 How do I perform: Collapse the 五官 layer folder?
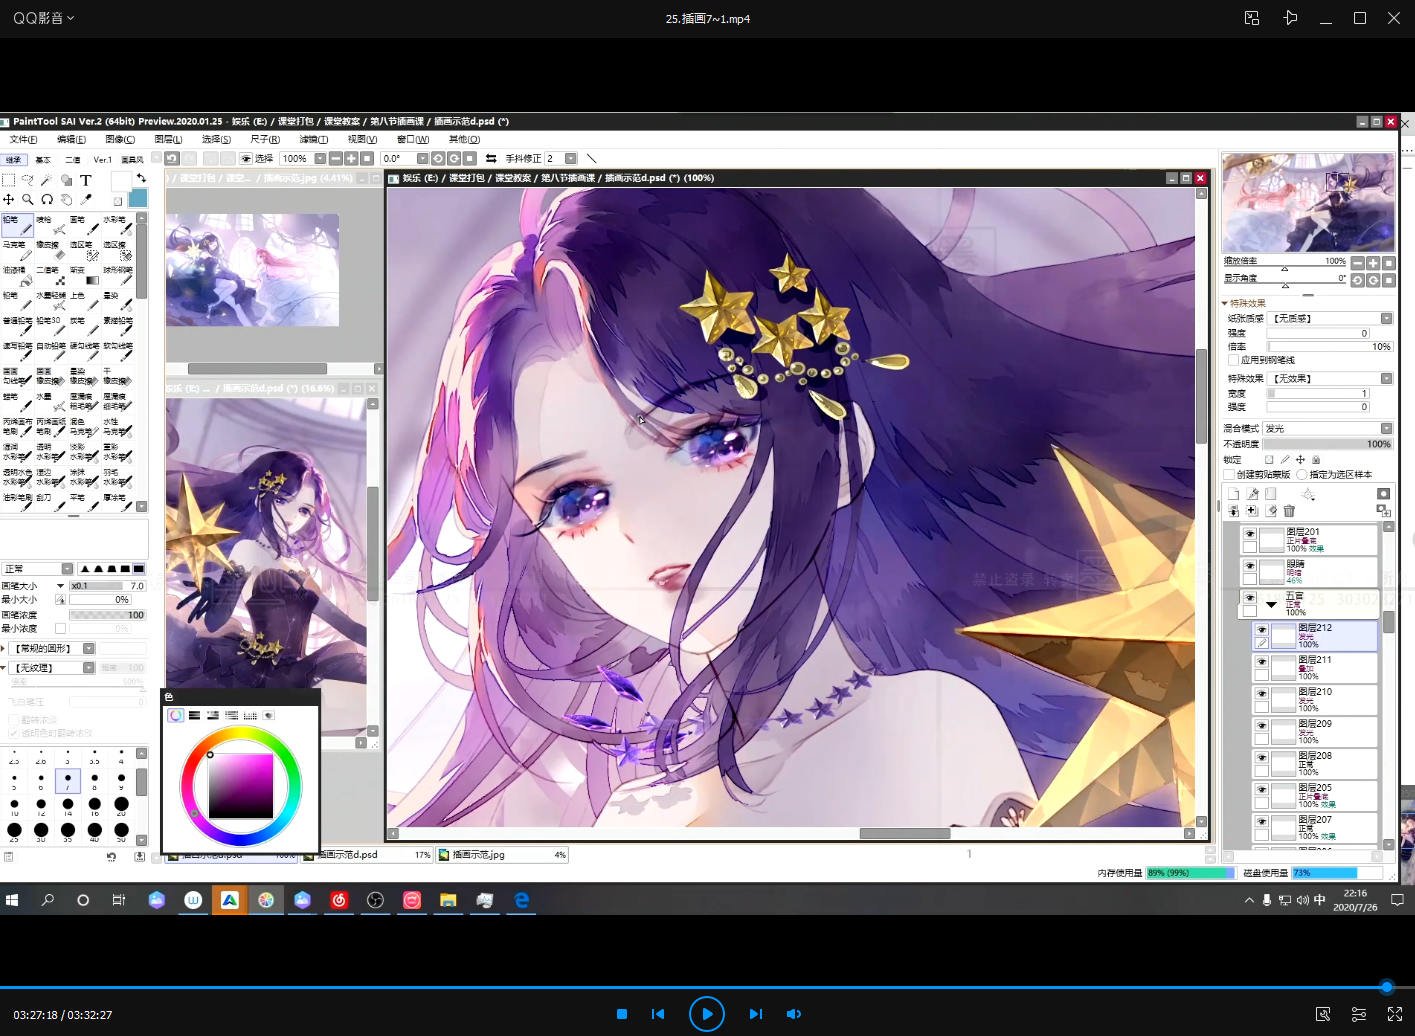point(1271,604)
